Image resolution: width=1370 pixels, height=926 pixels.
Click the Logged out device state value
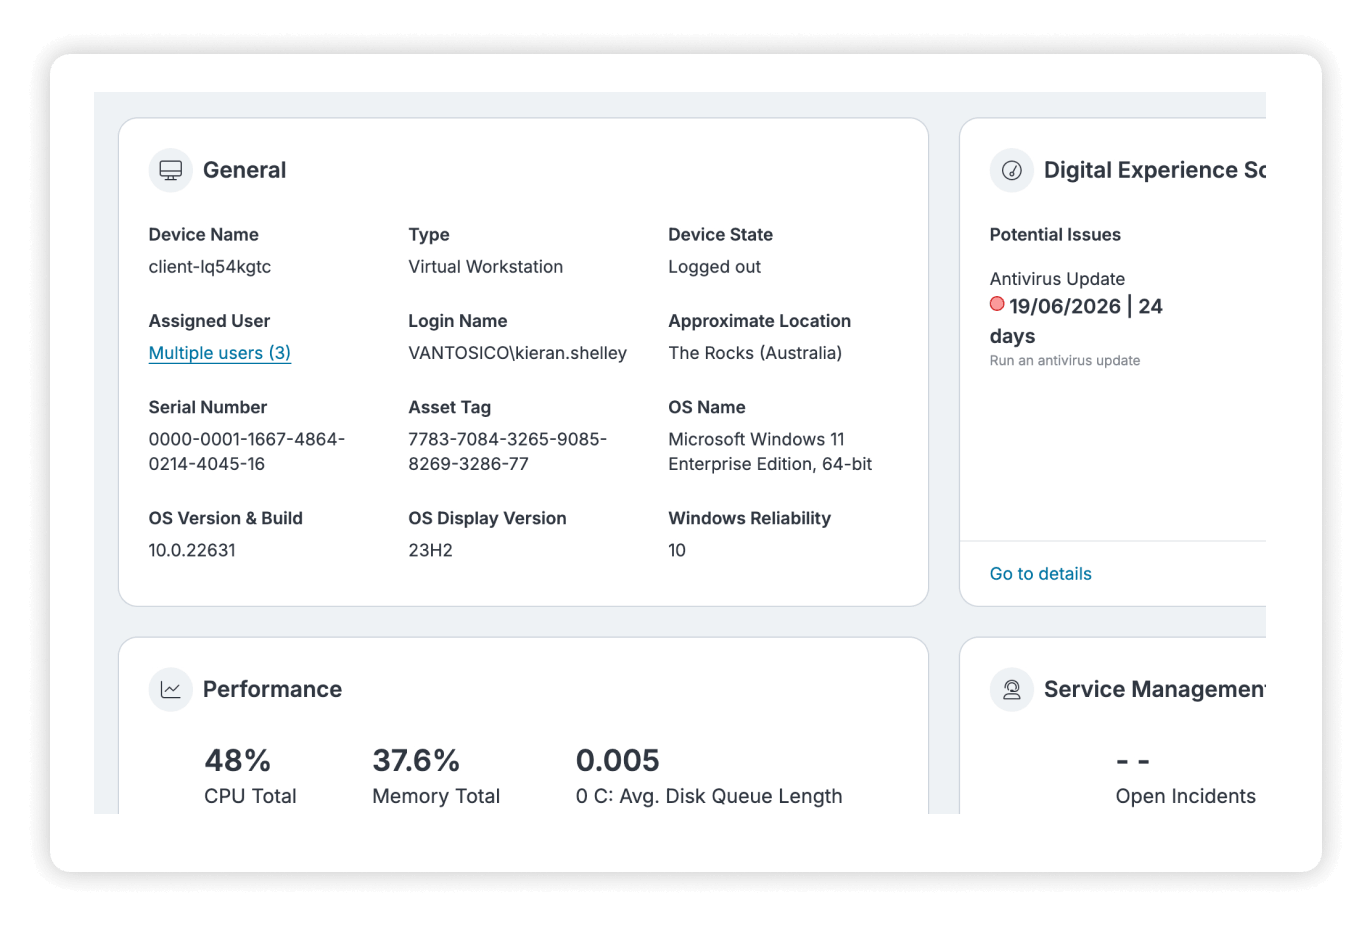[x=715, y=267]
